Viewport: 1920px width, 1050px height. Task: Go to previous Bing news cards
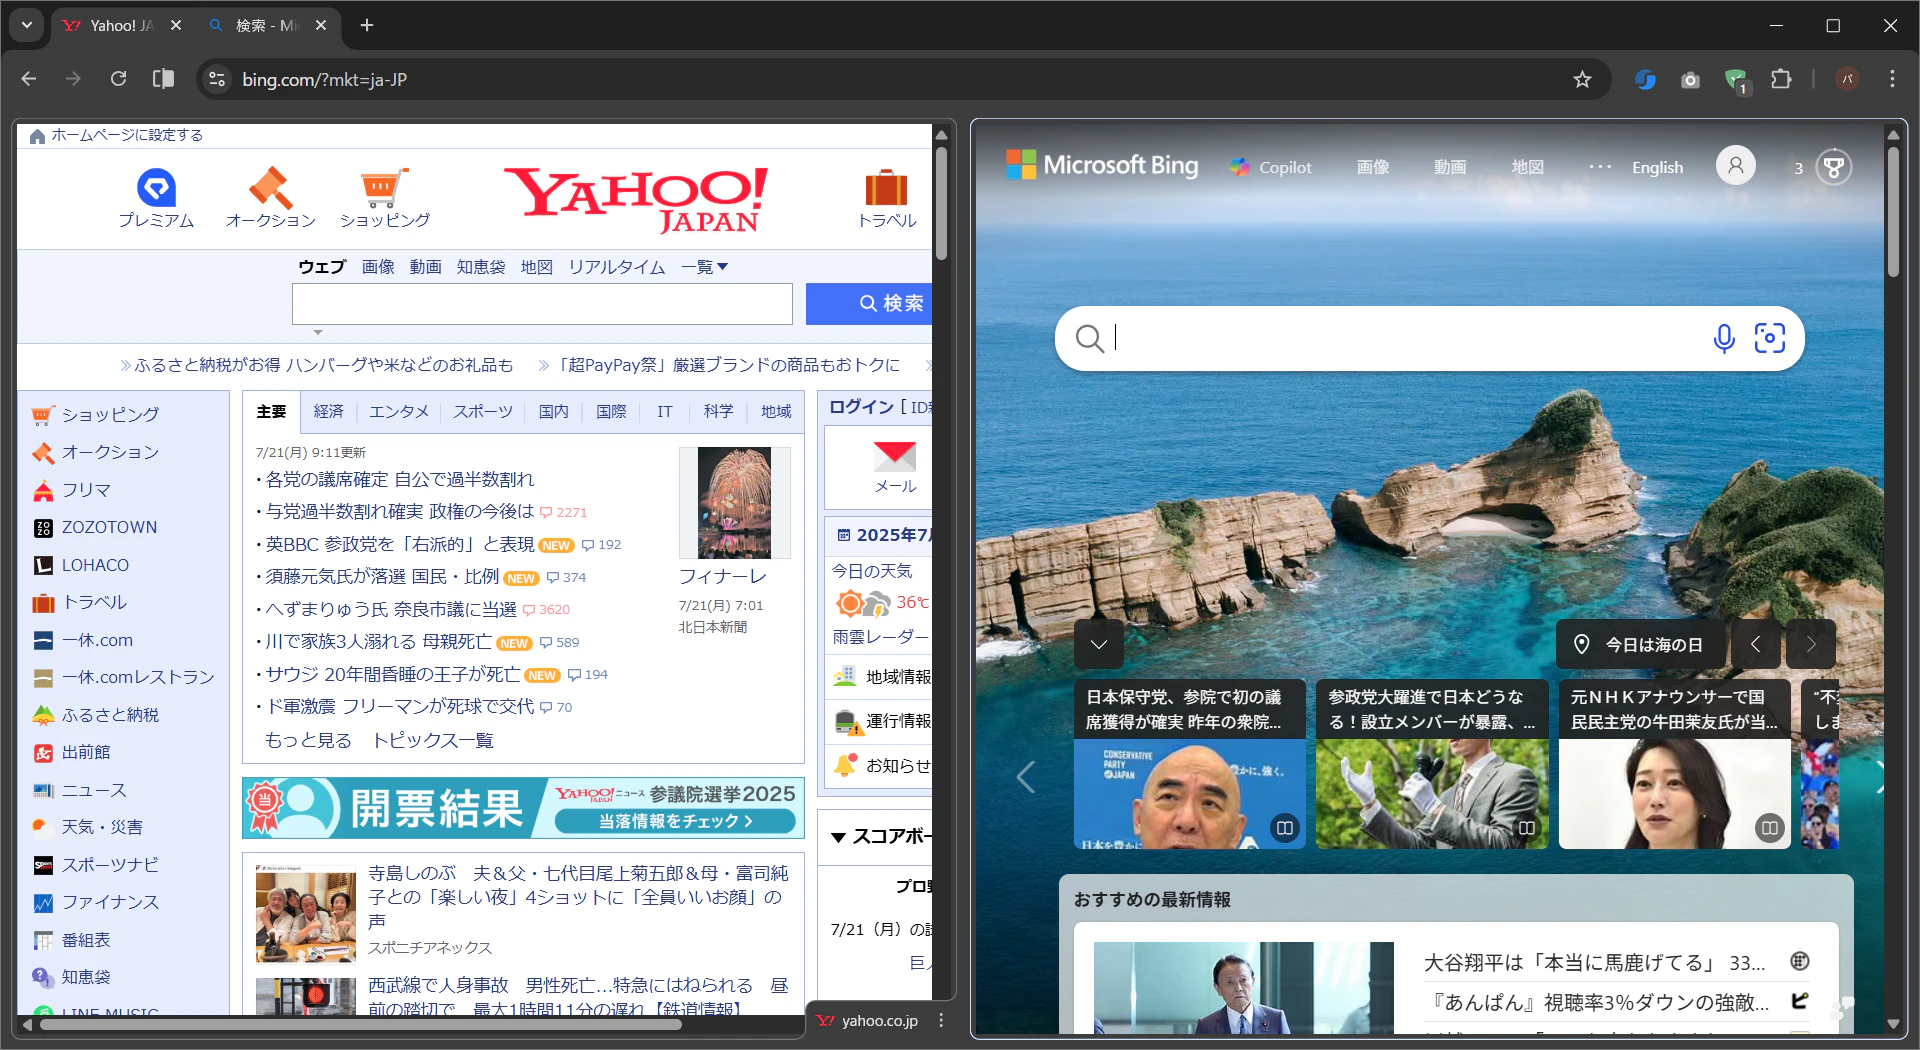point(1026,777)
